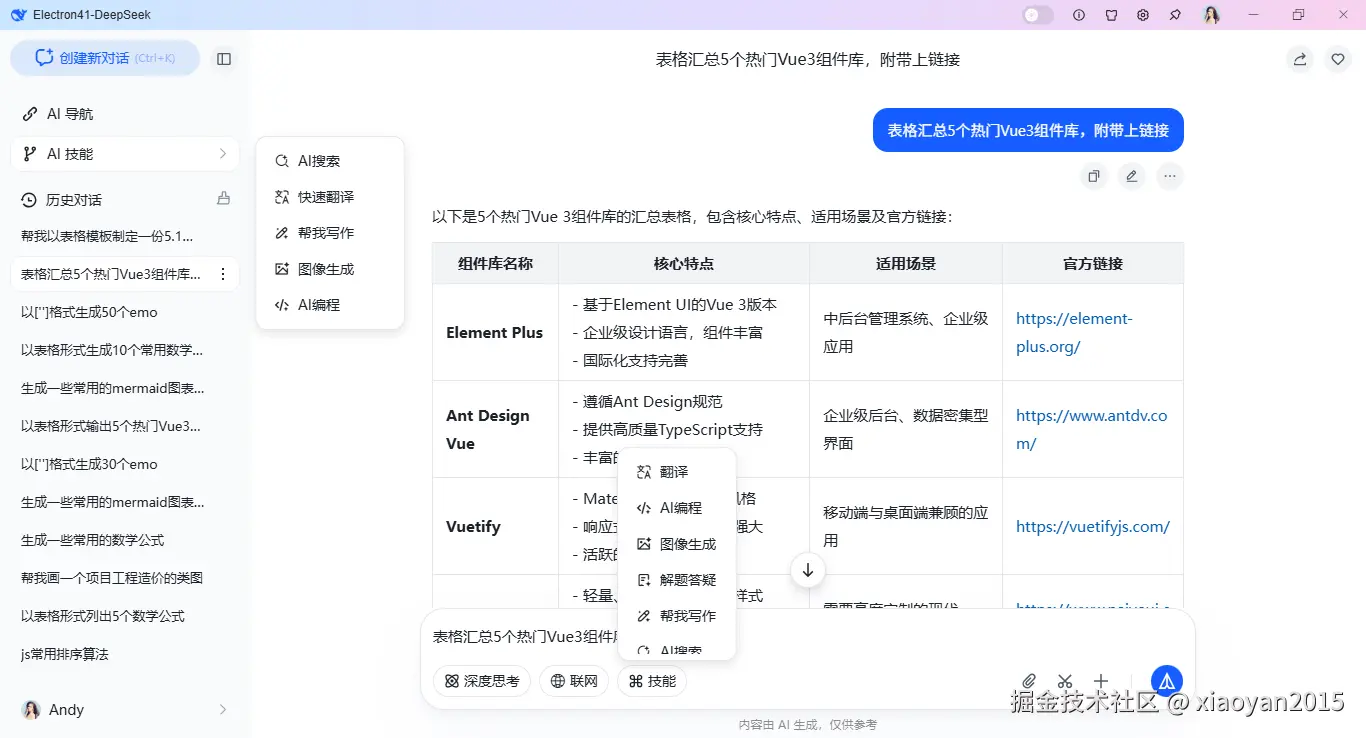The image size is (1366, 738).
Task: Expand the AI 技能 section in sidebar
Action: (124, 153)
